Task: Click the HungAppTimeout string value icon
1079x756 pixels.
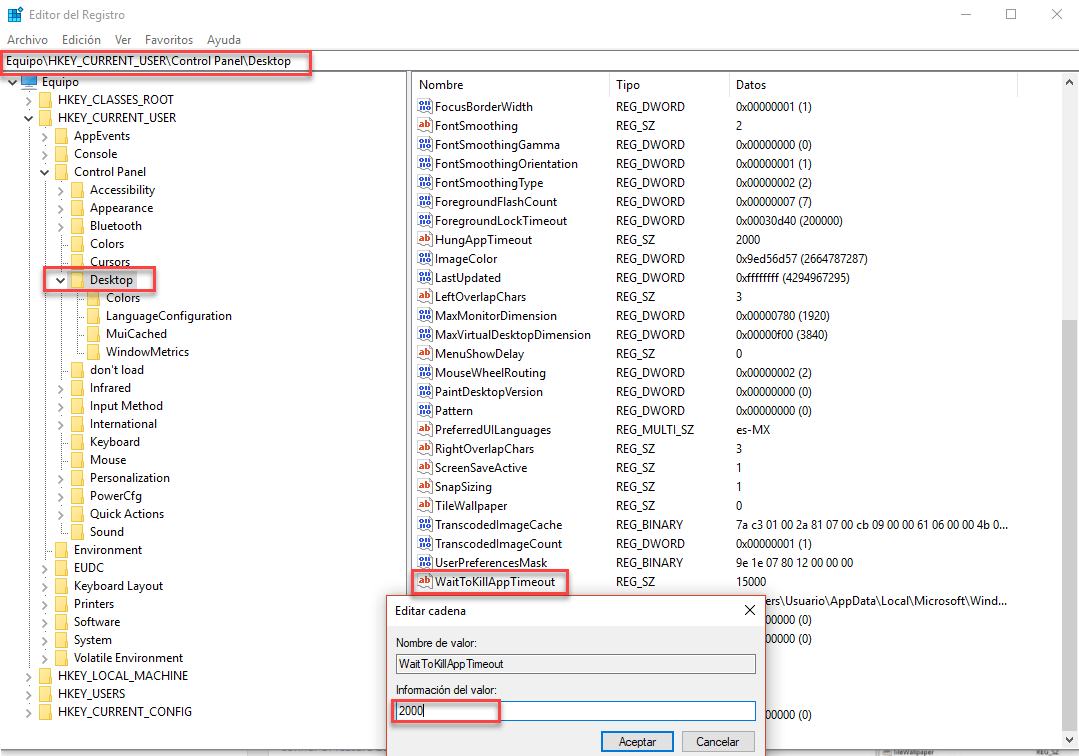Action: tap(425, 240)
